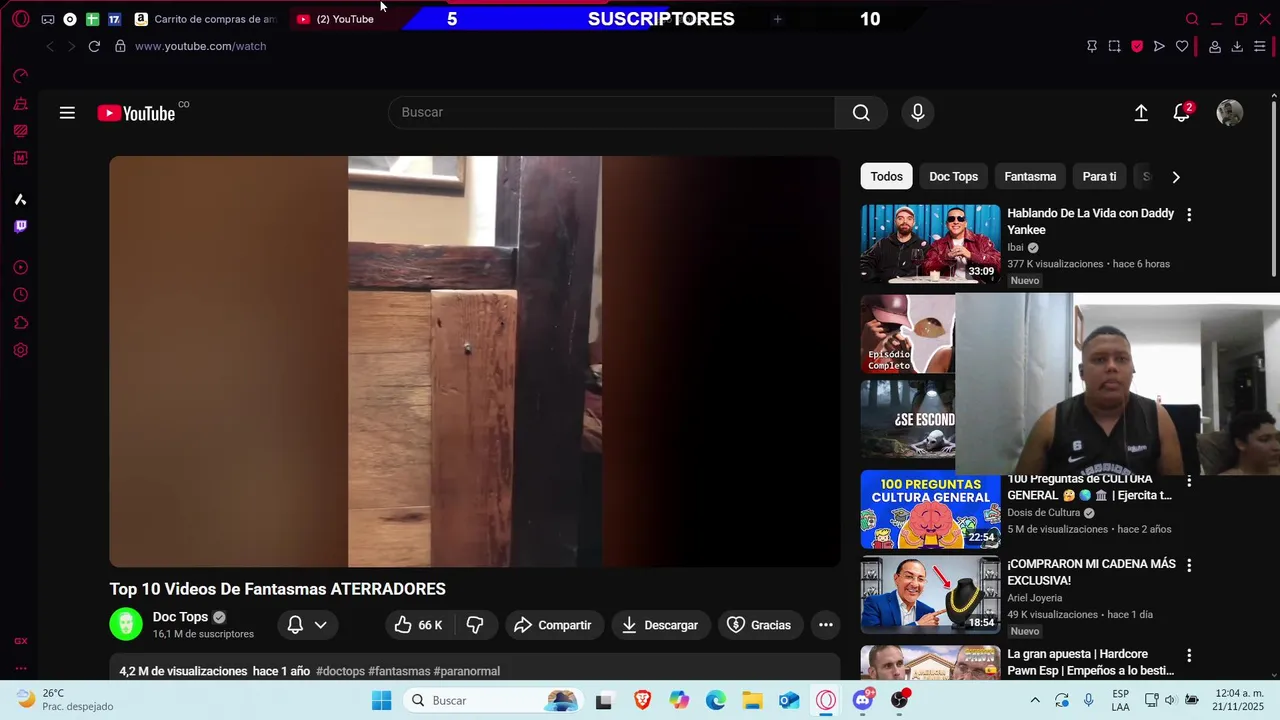The width and height of the screenshot is (1280, 720).
Task: Take a snapshot with the capture icon
Action: (x=1114, y=46)
